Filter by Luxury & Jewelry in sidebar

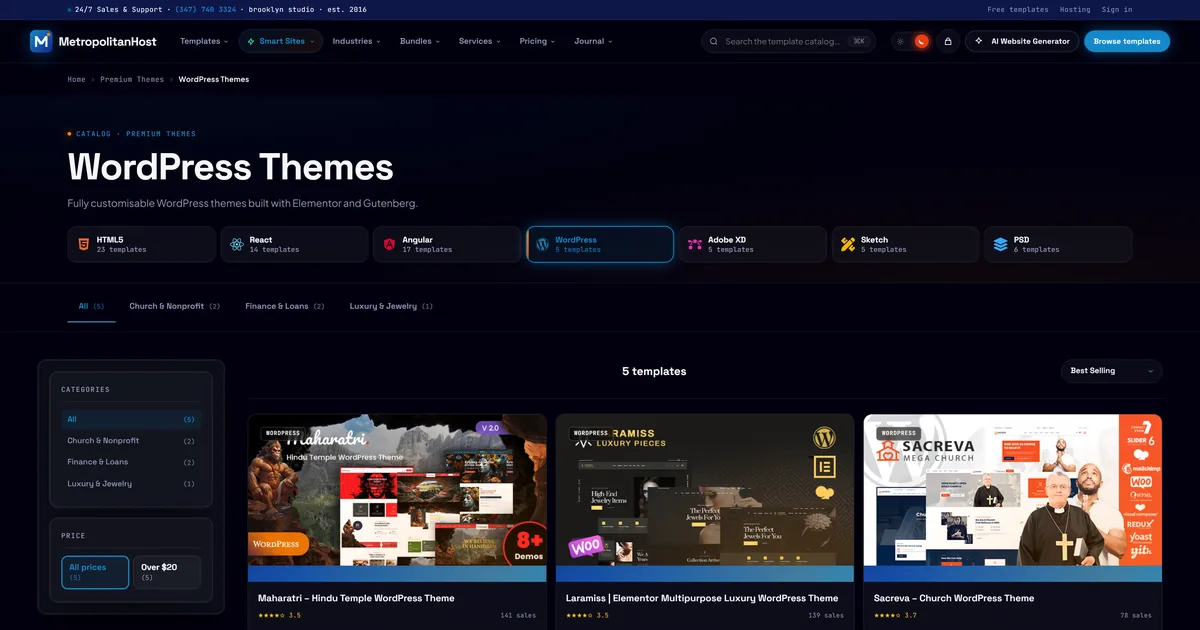[x=131, y=484]
